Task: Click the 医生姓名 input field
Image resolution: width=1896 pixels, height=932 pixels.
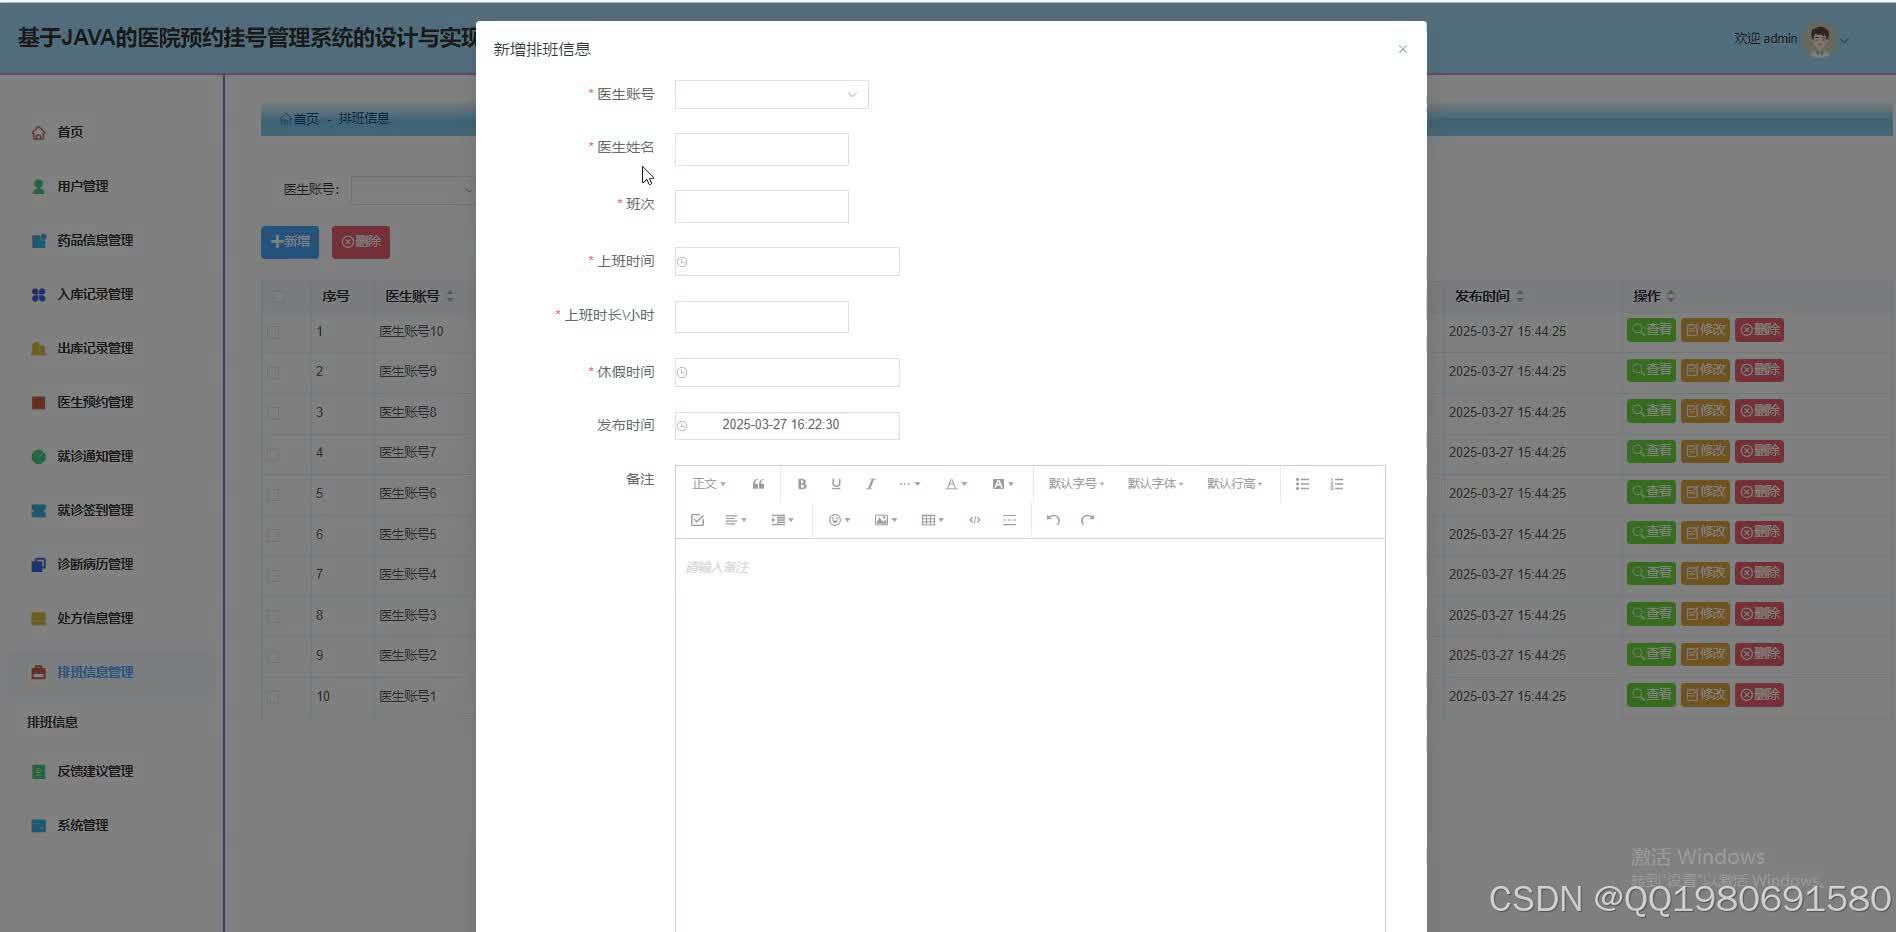Action: 760,148
